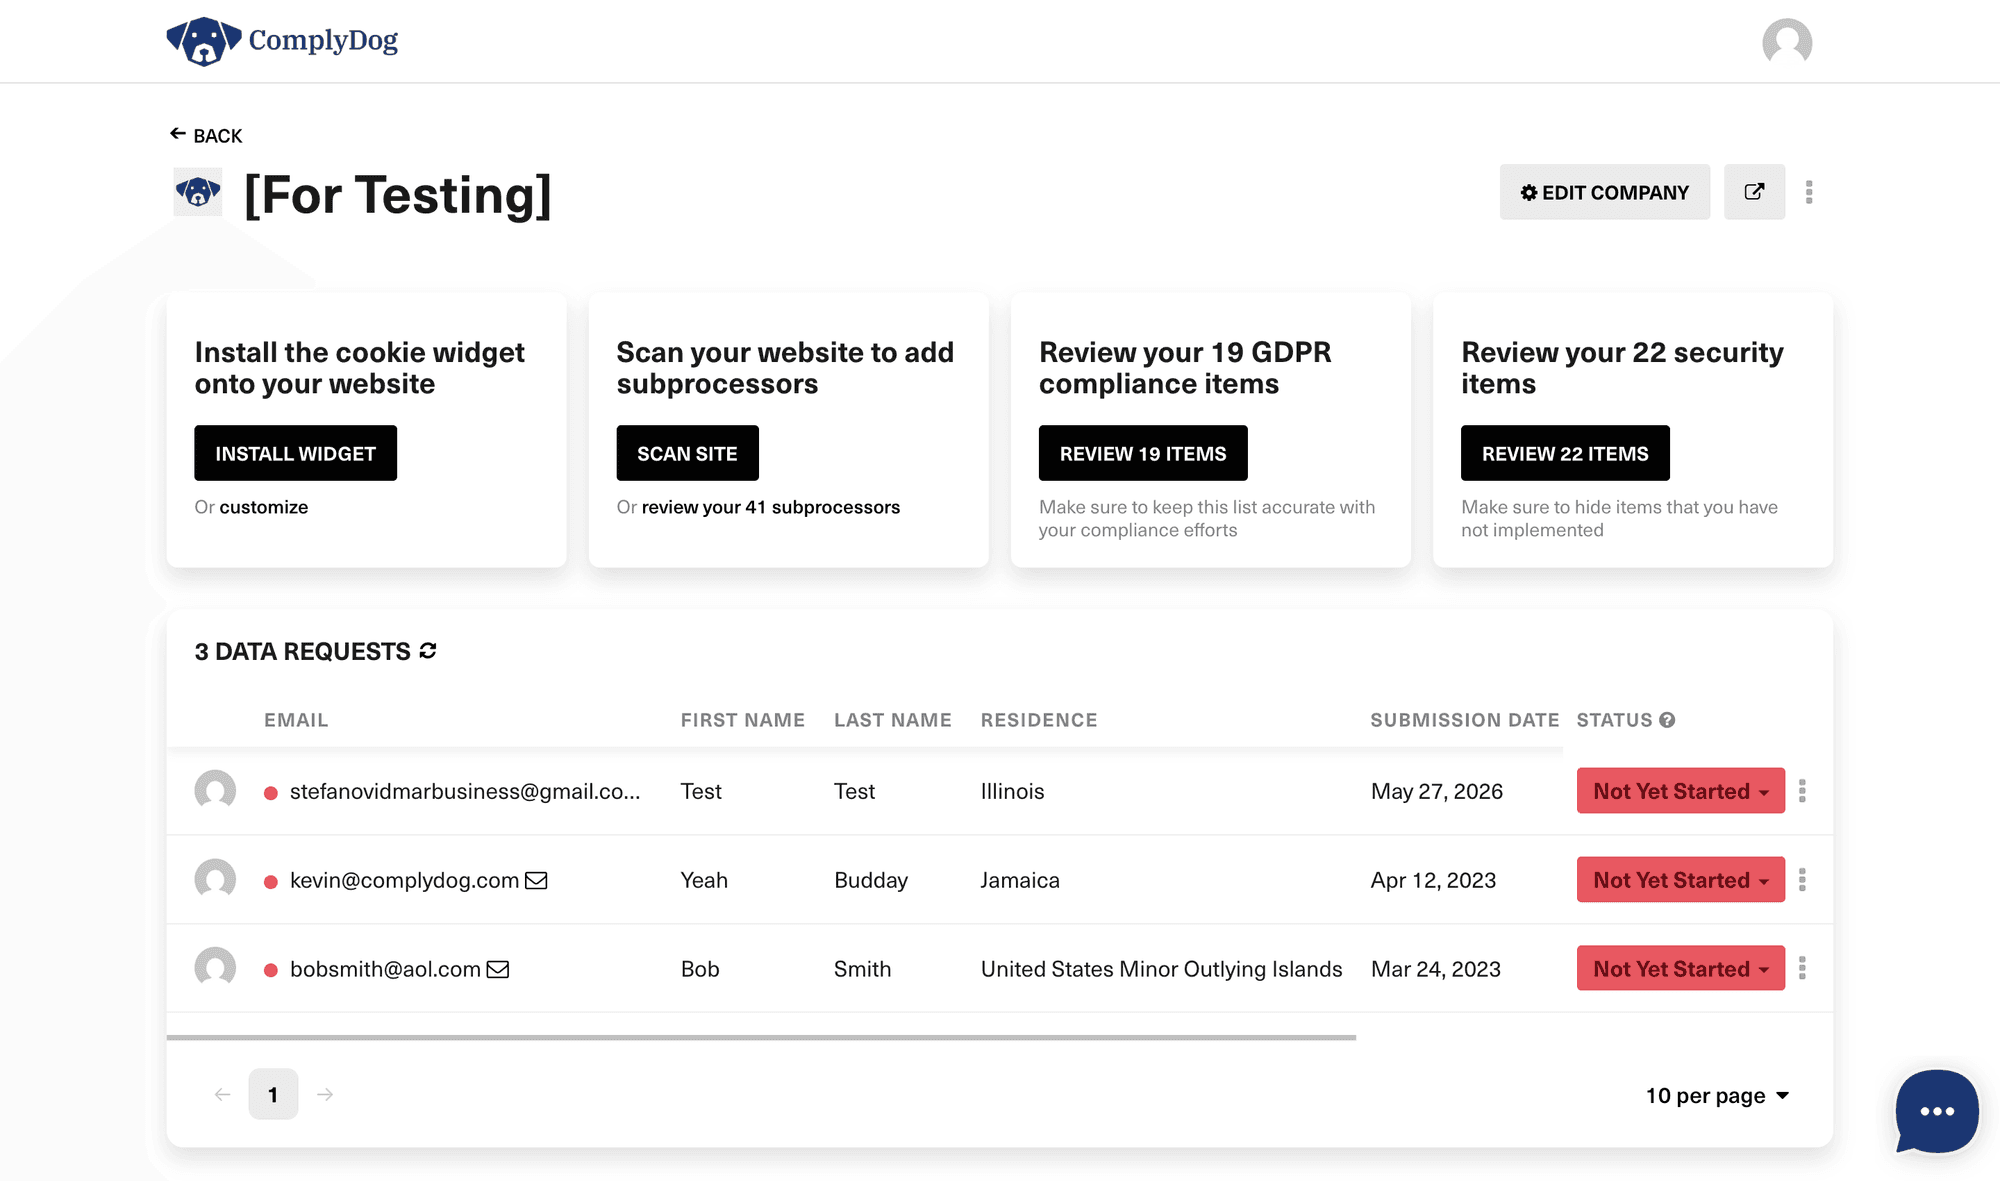Go back using the BACK arrow
This screenshot has height=1181, width=2000.
[x=206, y=135]
